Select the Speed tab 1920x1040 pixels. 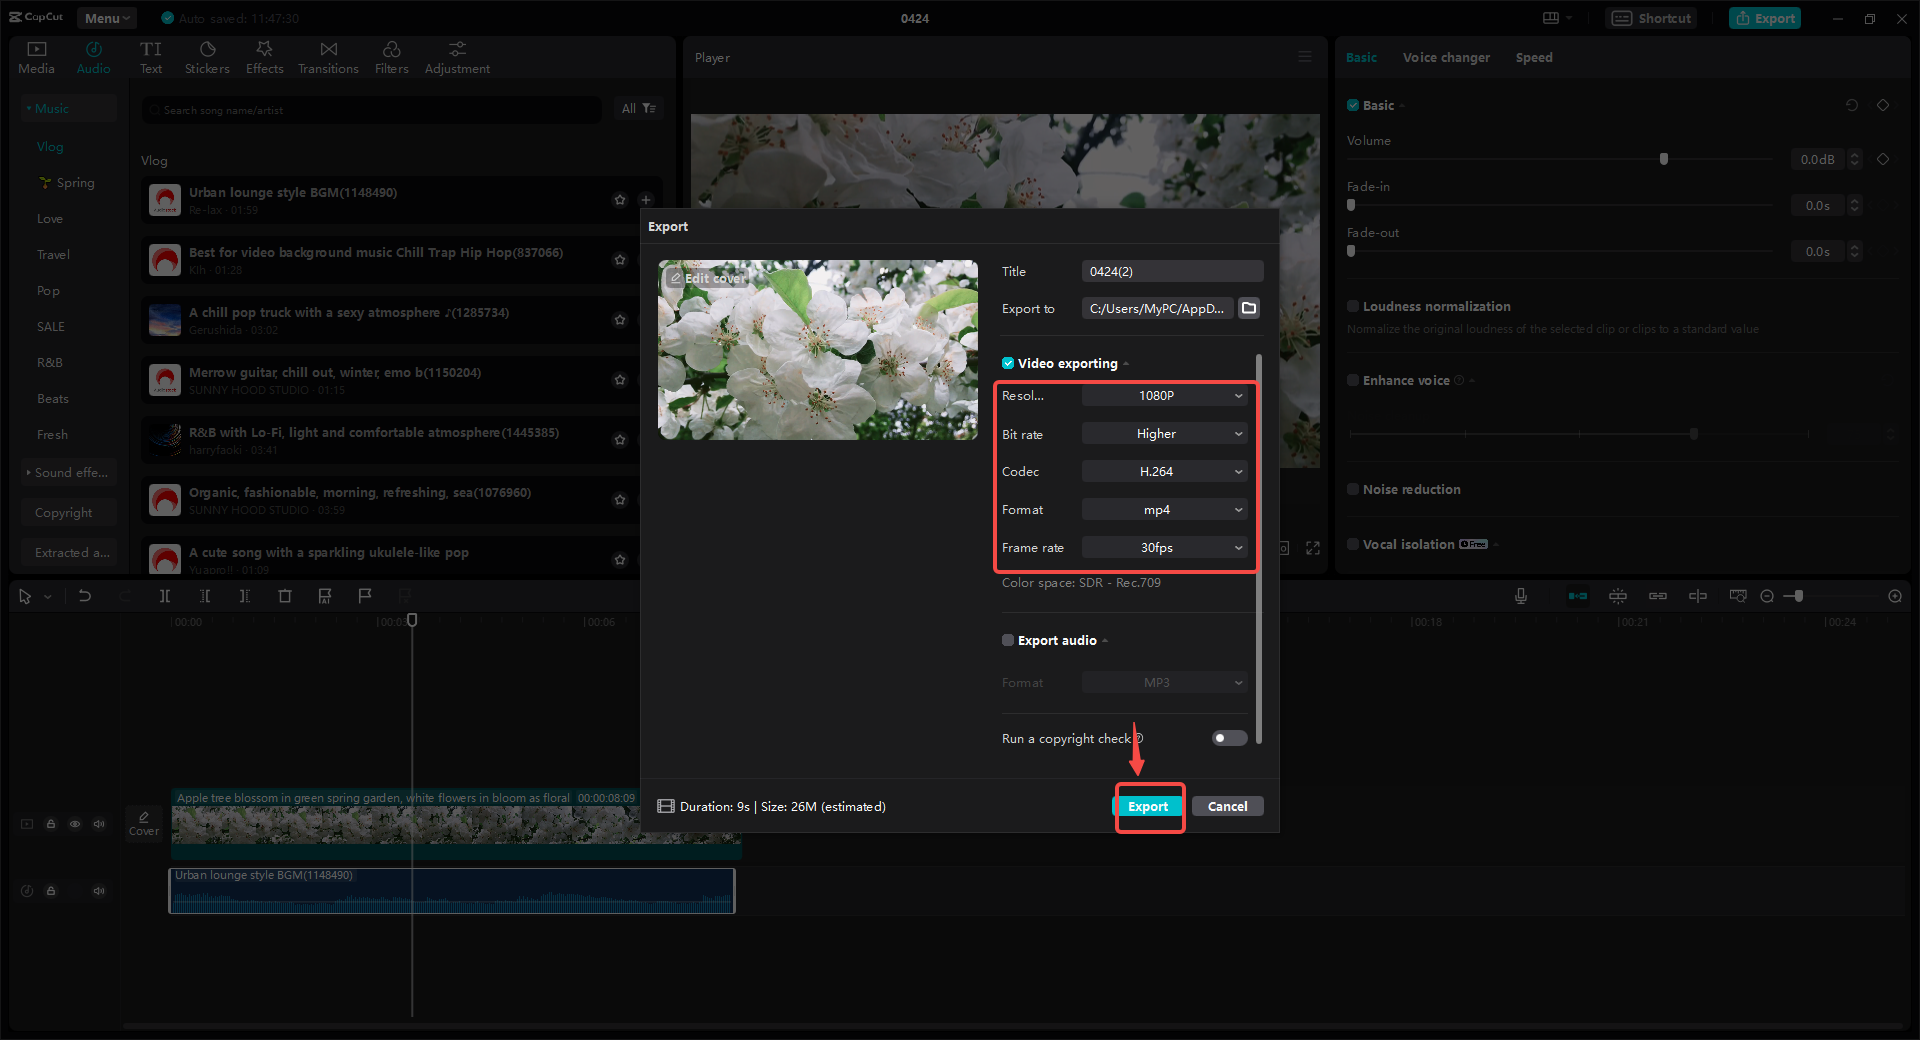point(1533,57)
